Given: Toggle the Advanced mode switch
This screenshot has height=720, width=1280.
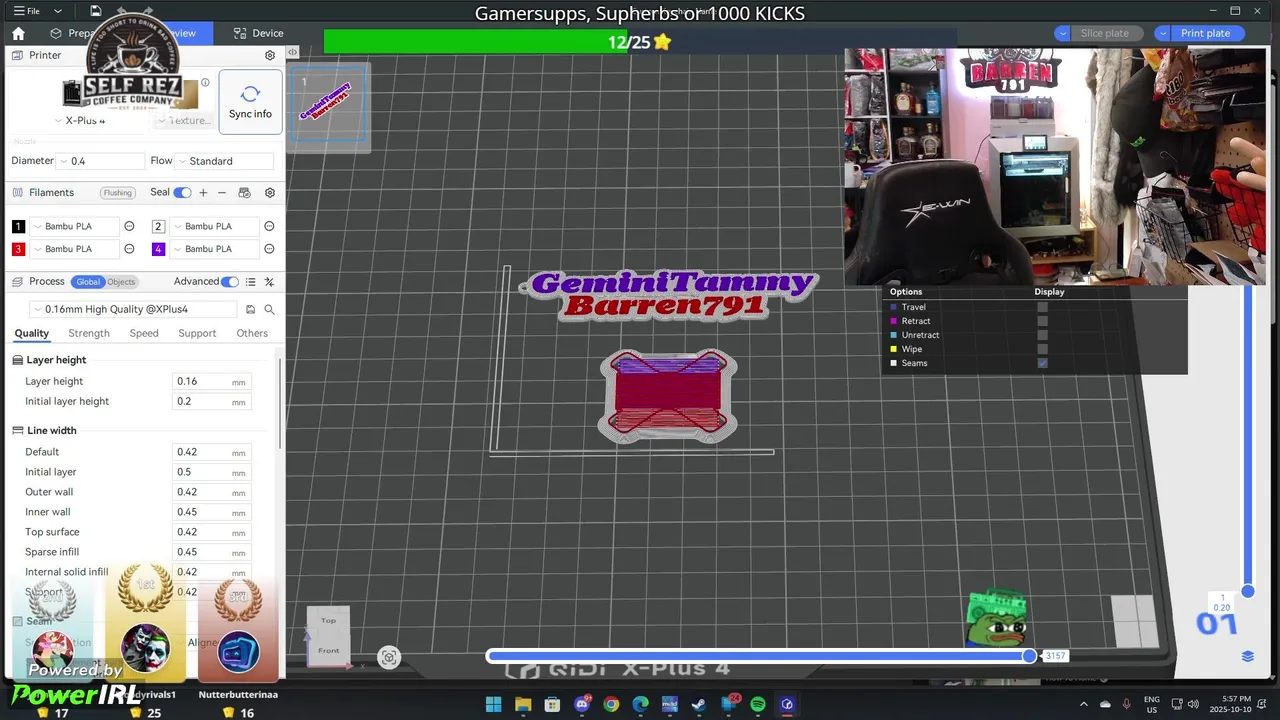Looking at the screenshot, I should click(230, 282).
